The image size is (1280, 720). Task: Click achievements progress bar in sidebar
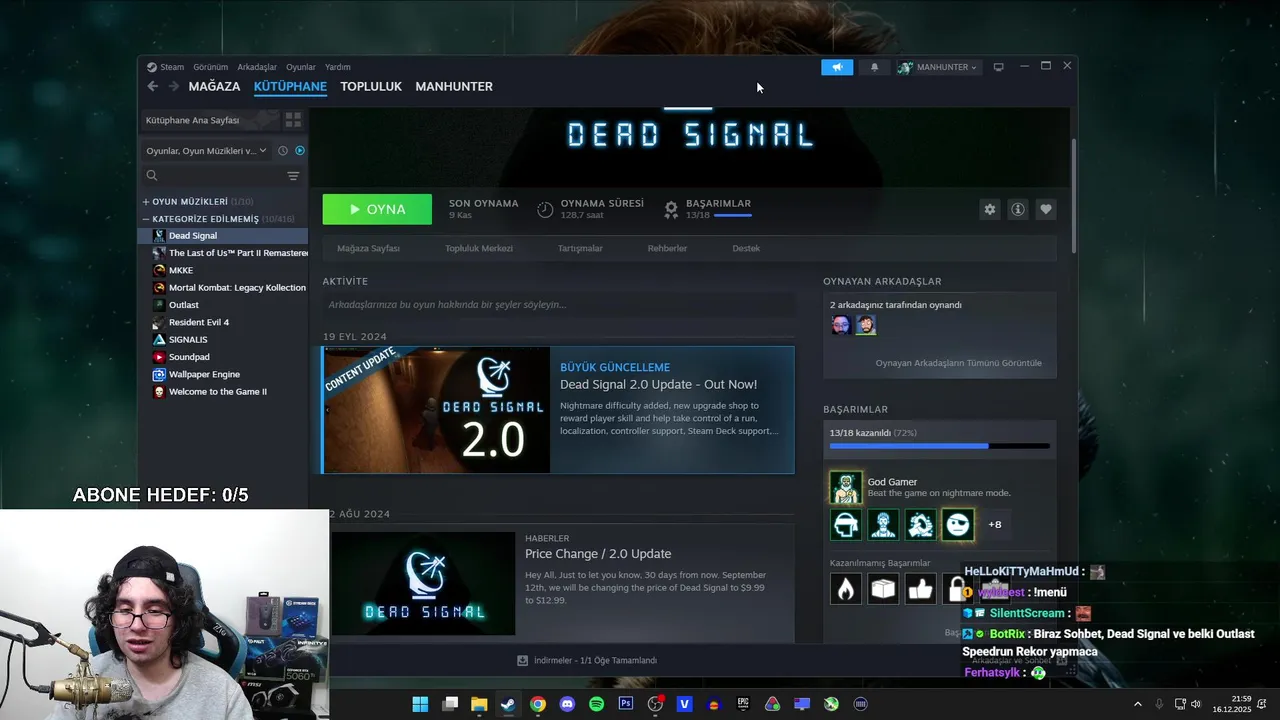940,446
